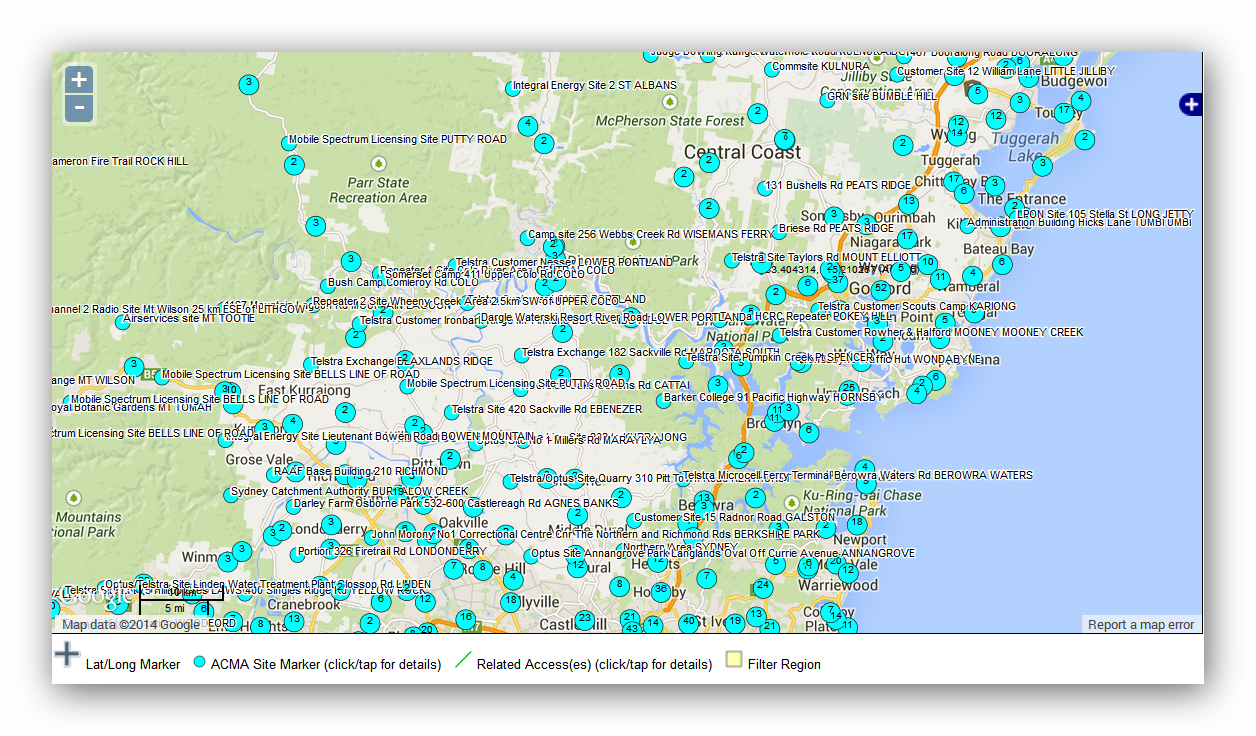Zoom out on the map
The image size is (1256, 736).
(x=79, y=109)
